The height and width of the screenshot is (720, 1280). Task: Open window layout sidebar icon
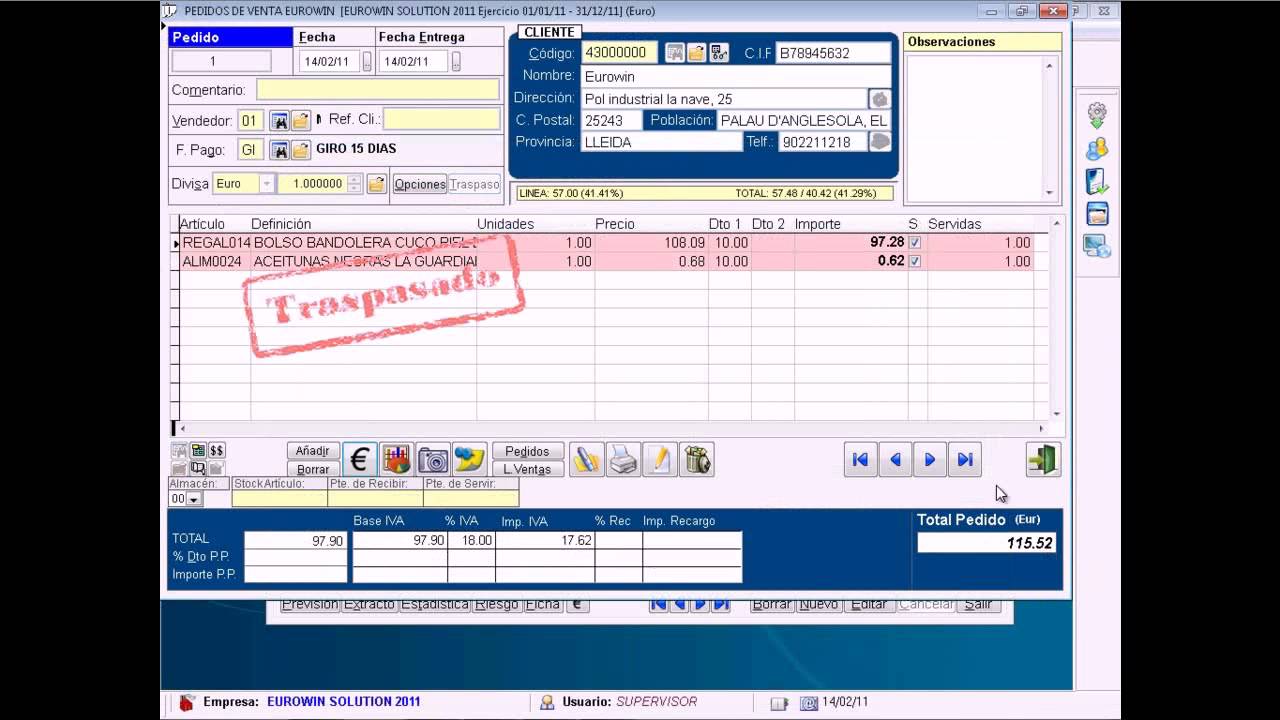click(x=1097, y=213)
